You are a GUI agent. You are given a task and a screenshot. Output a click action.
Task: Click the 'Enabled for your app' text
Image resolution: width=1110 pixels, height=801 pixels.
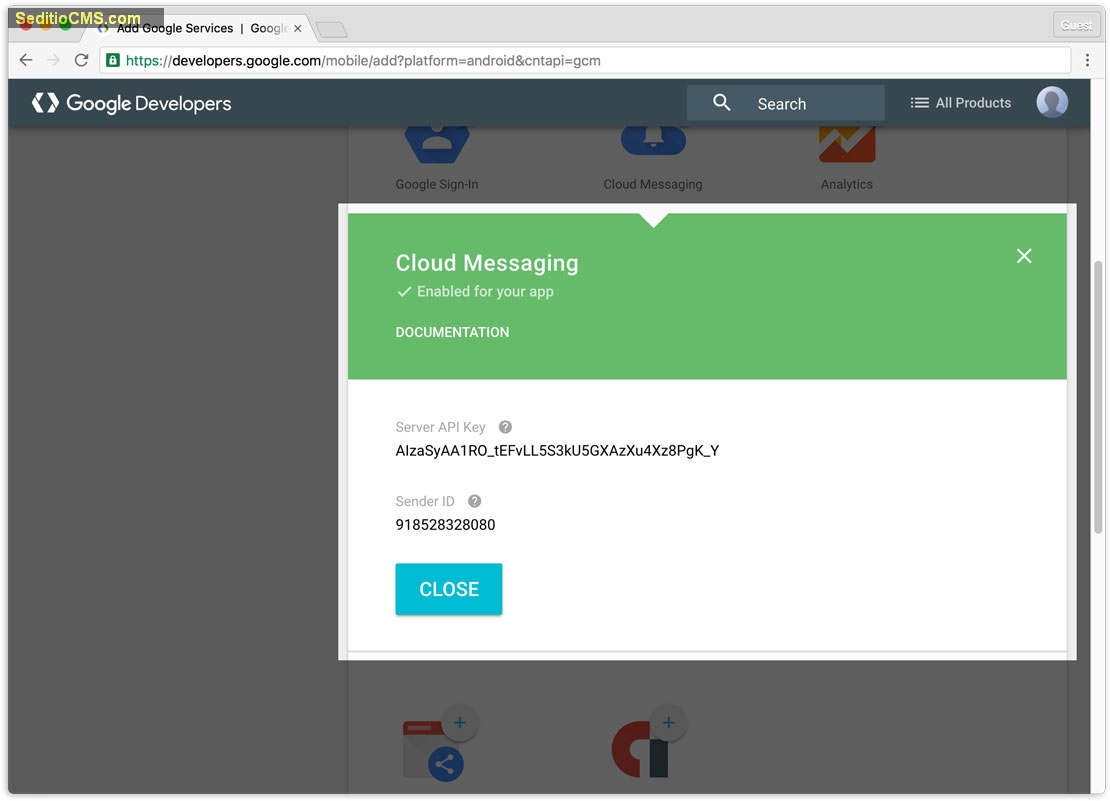pyautogui.click(x=485, y=292)
